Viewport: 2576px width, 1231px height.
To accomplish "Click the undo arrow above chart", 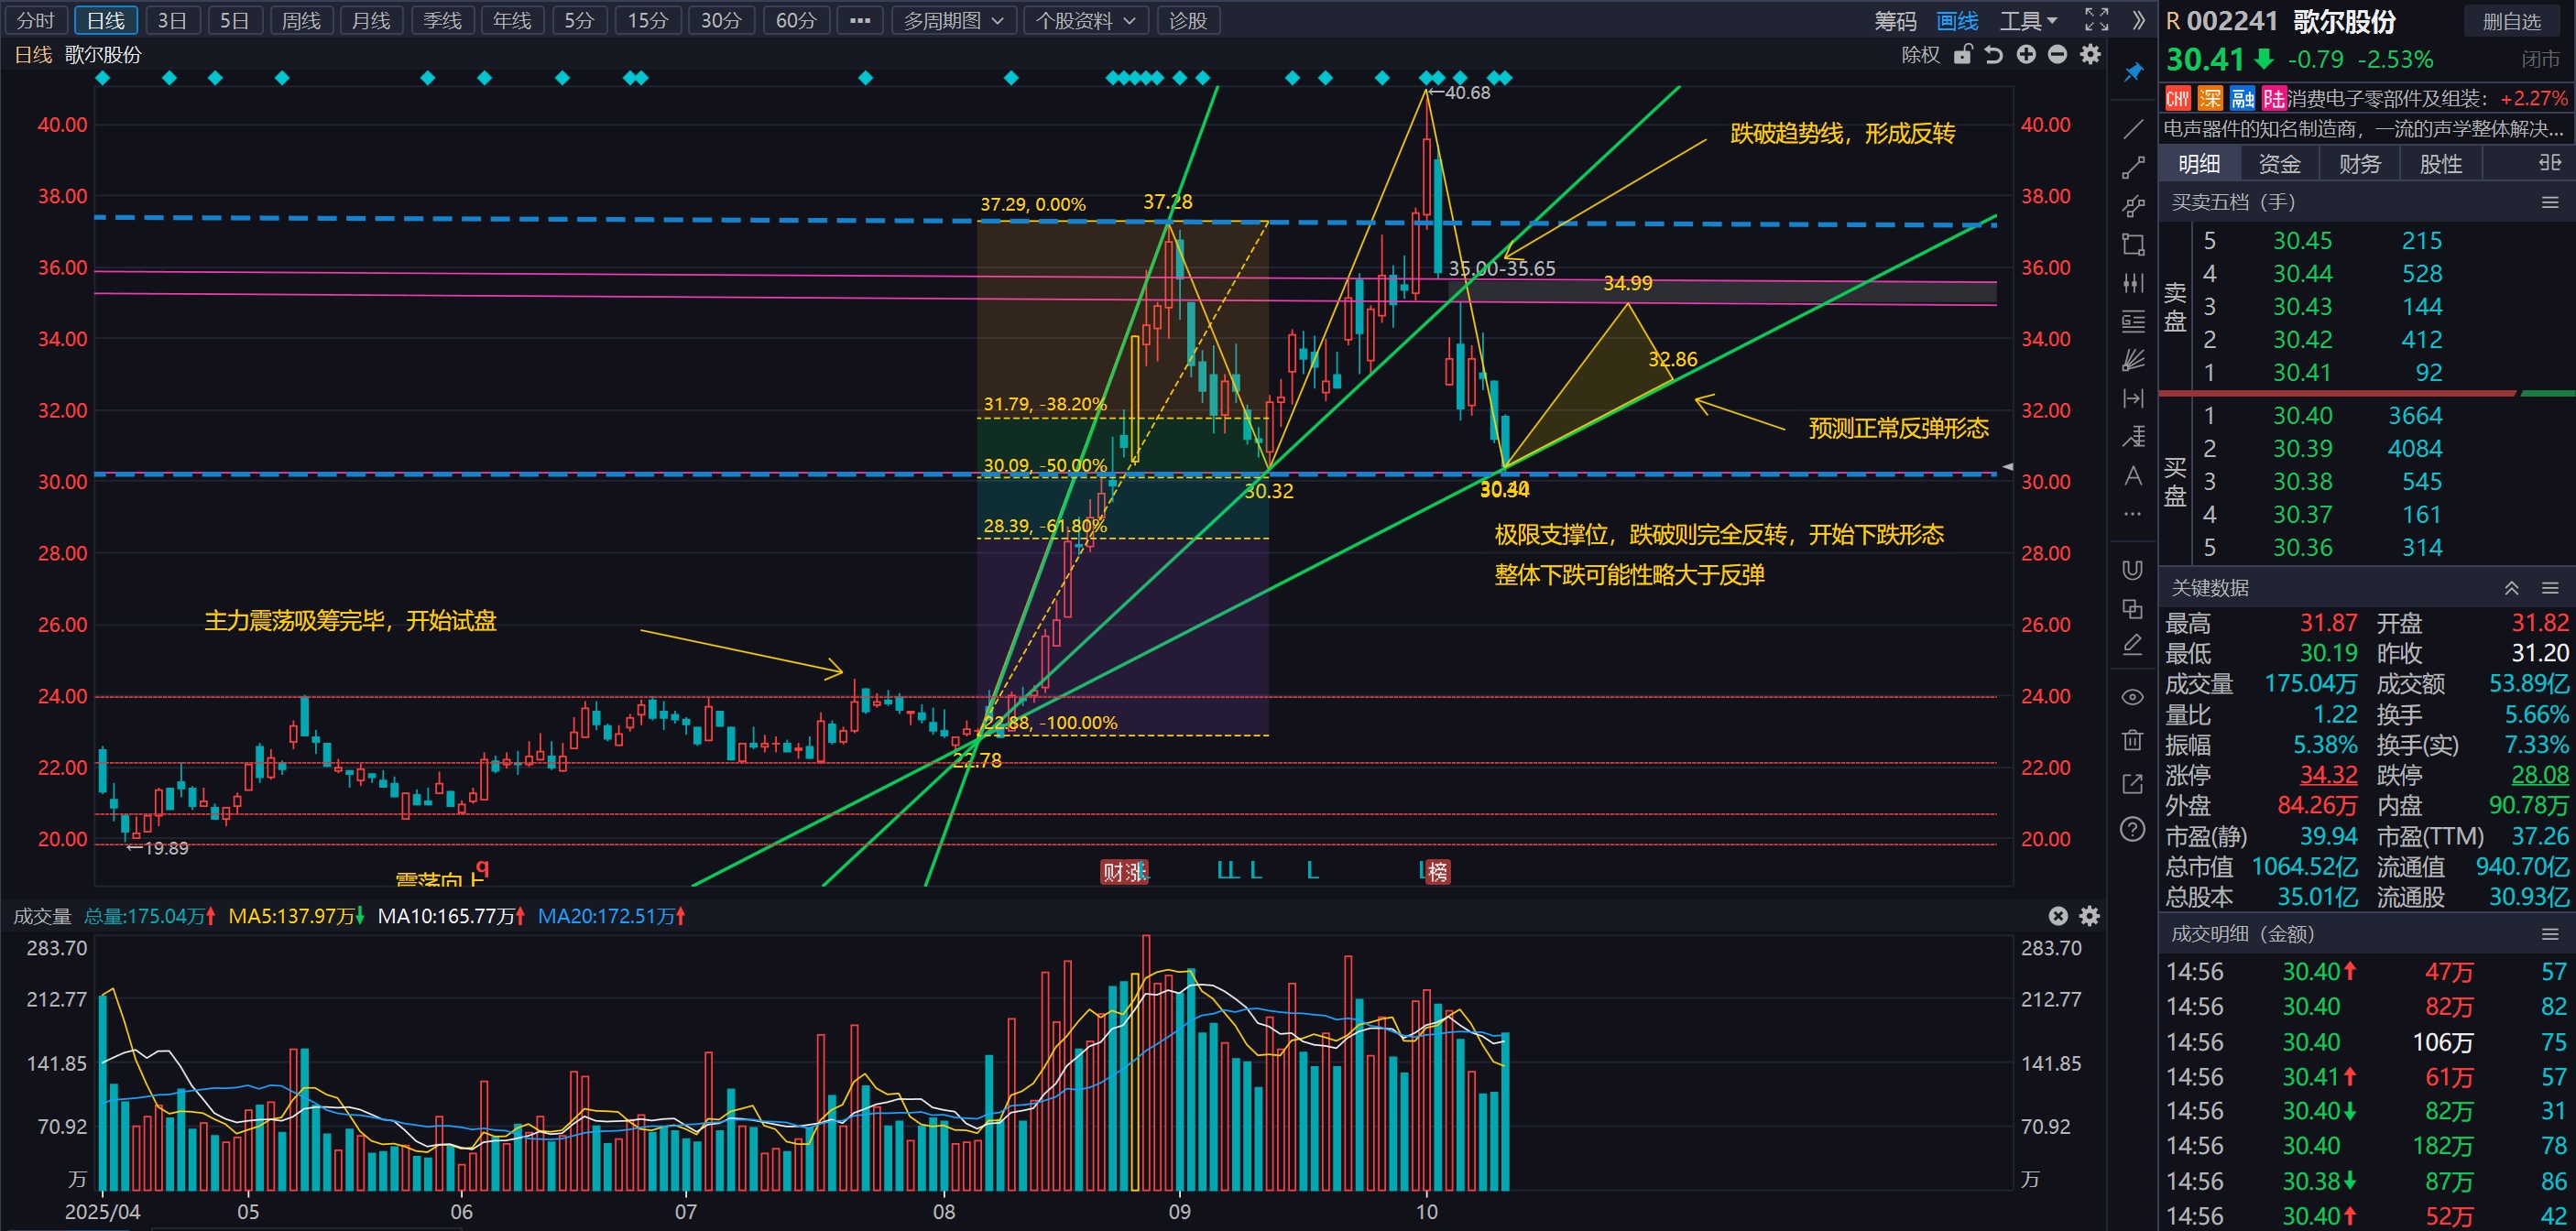I will click(x=1993, y=55).
